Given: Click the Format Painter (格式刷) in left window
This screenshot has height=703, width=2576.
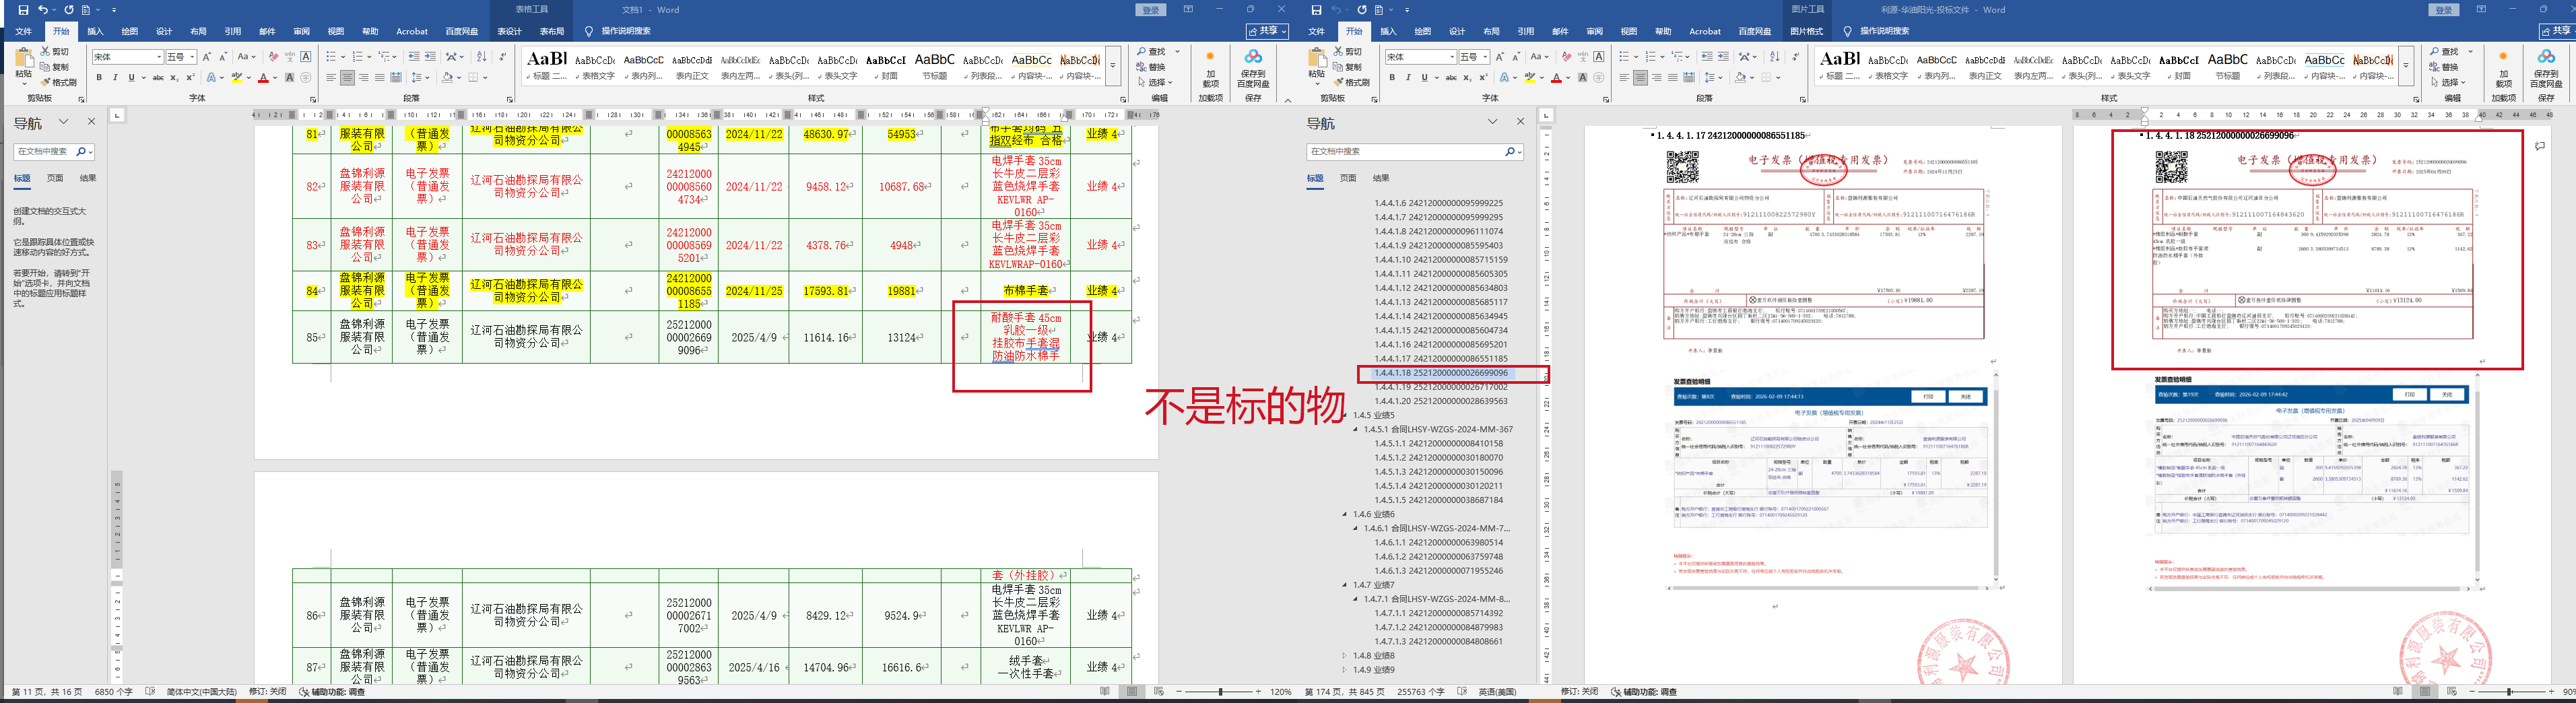Looking at the screenshot, I should click(58, 82).
